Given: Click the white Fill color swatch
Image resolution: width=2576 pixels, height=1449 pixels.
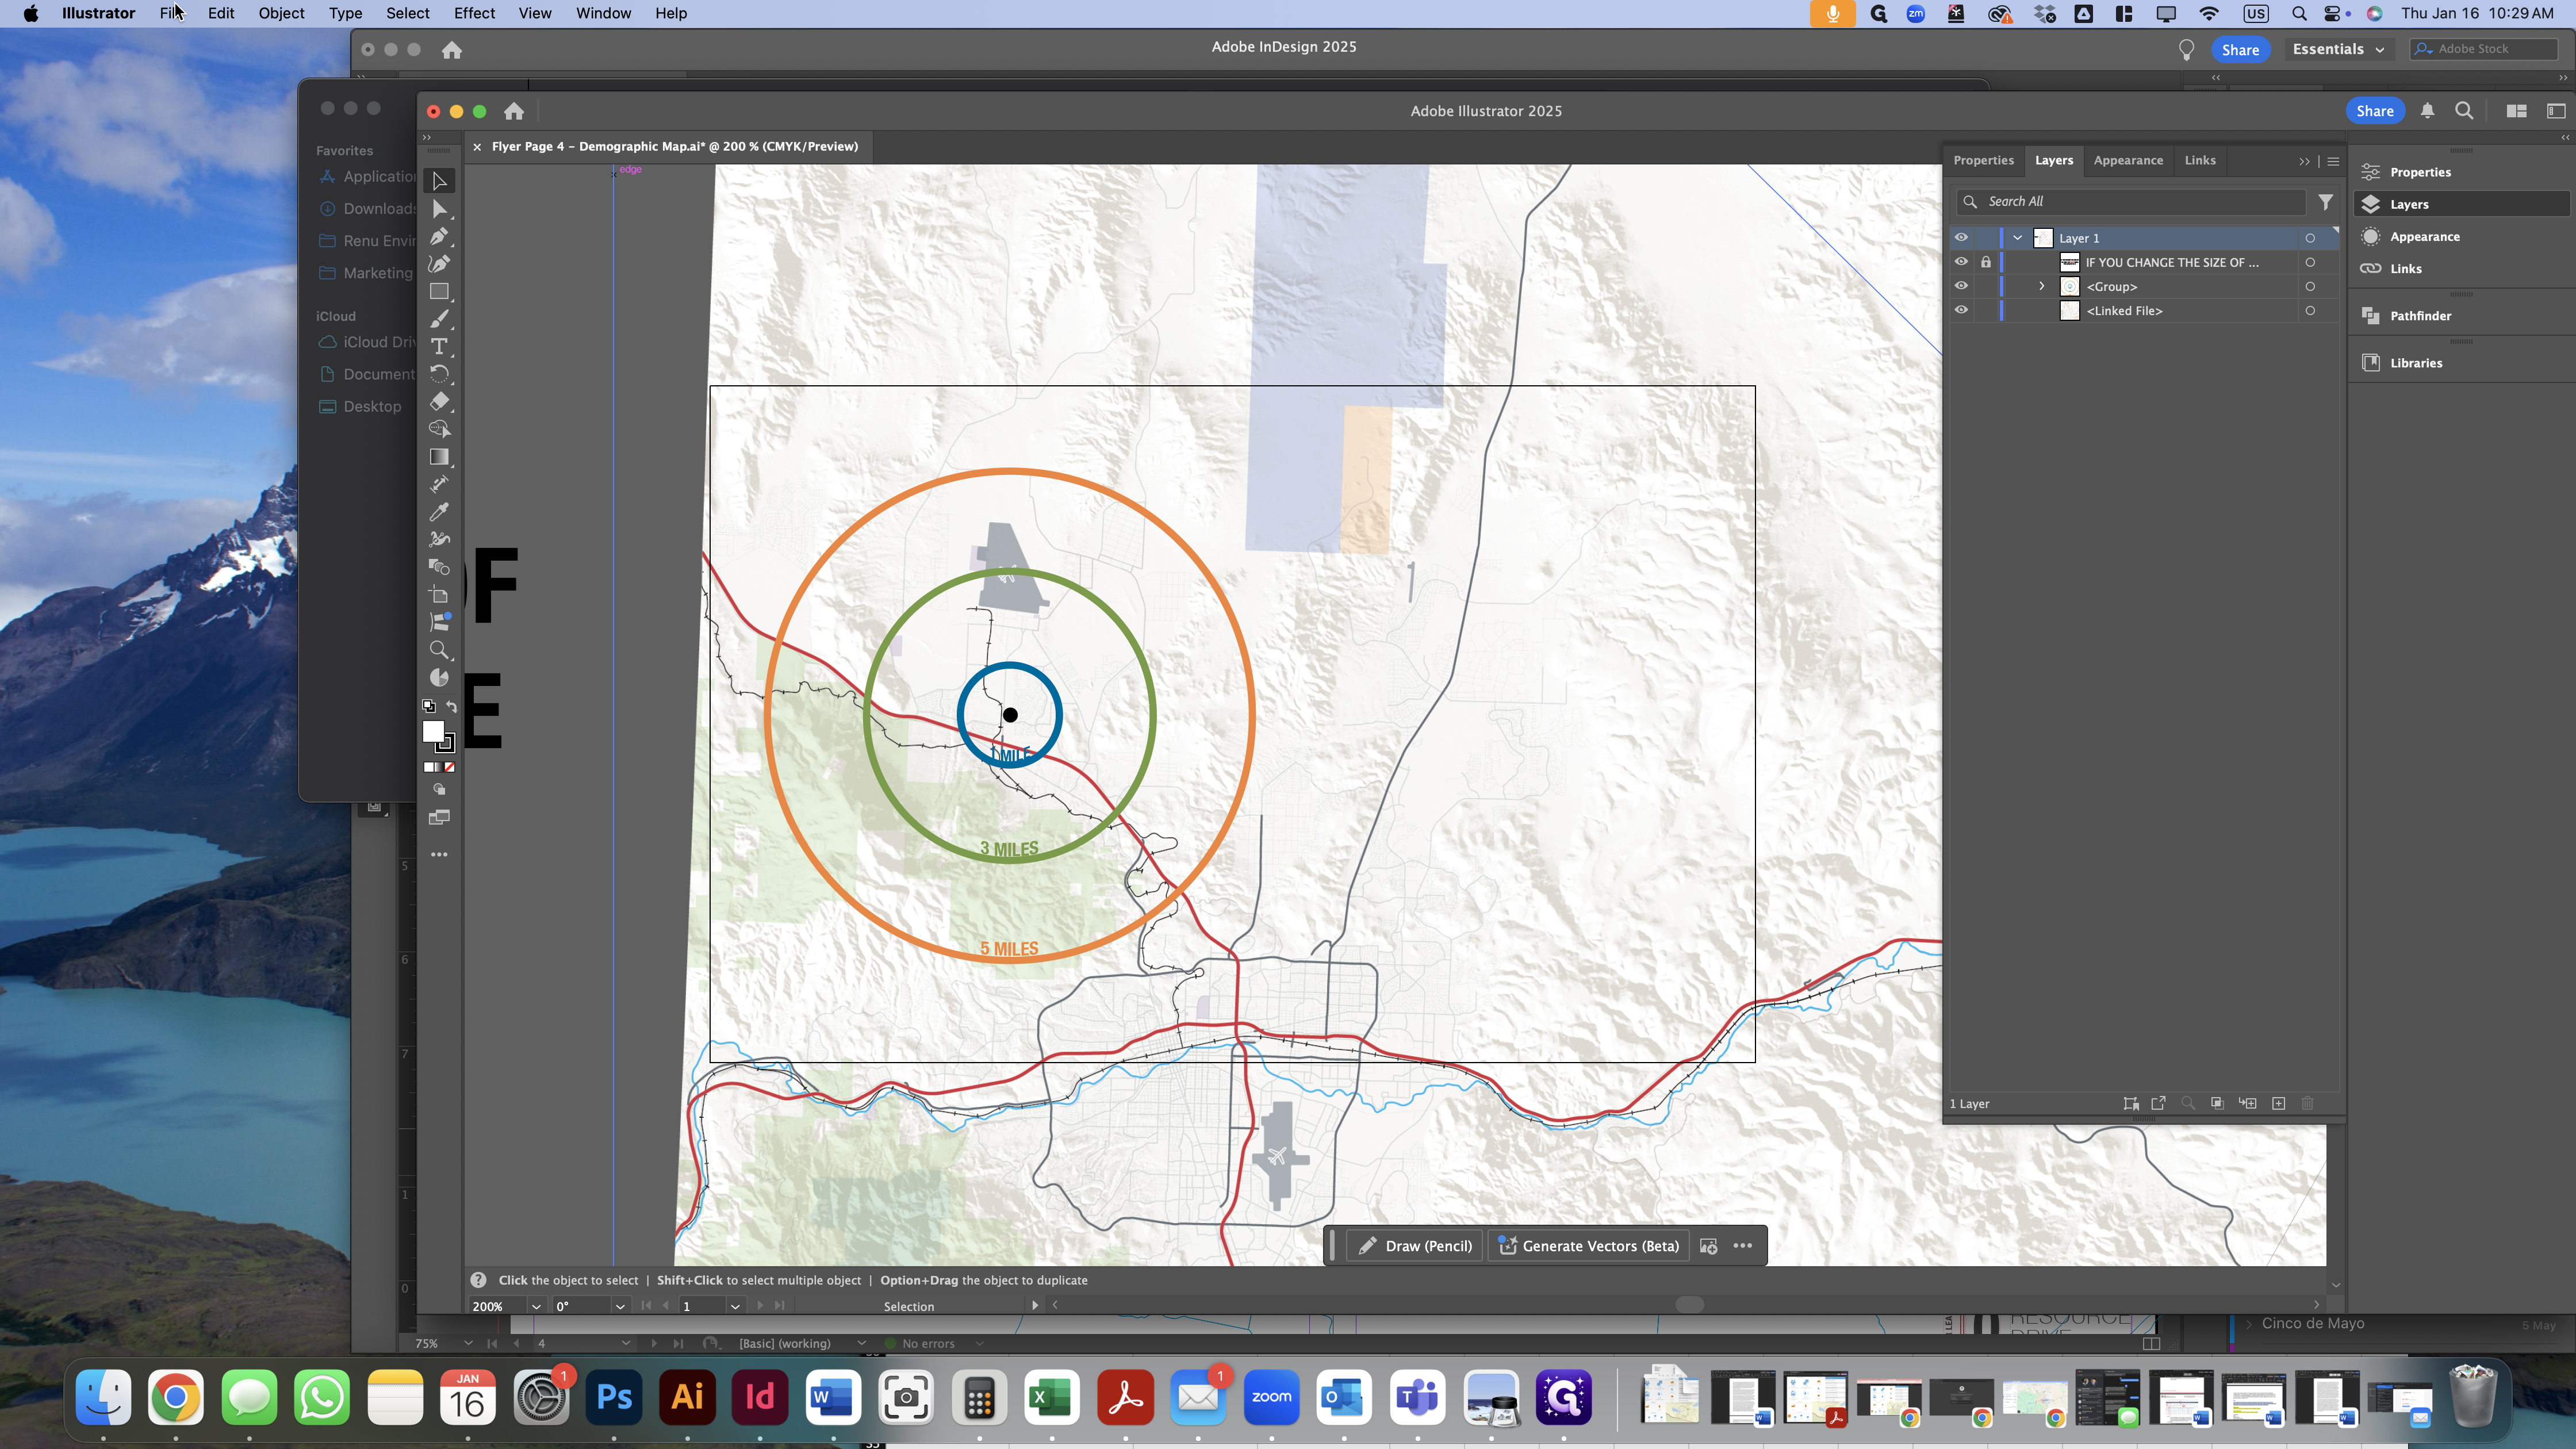Looking at the screenshot, I should point(433,732).
